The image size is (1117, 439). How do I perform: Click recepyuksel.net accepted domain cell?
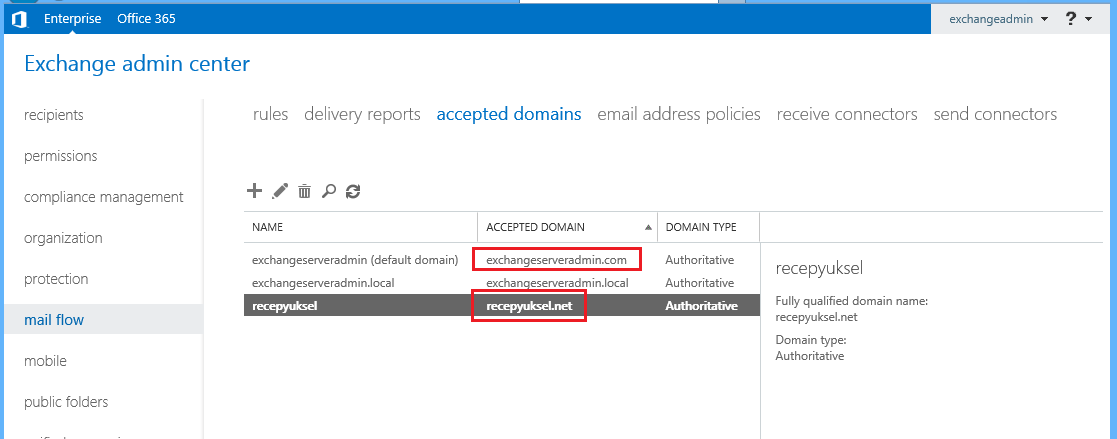point(528,306)
